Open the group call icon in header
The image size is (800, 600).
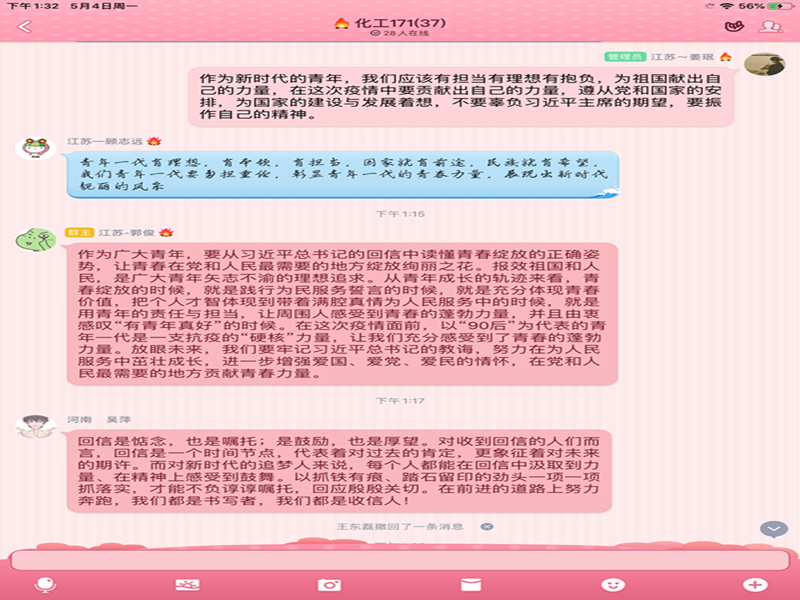click(733, 26)
